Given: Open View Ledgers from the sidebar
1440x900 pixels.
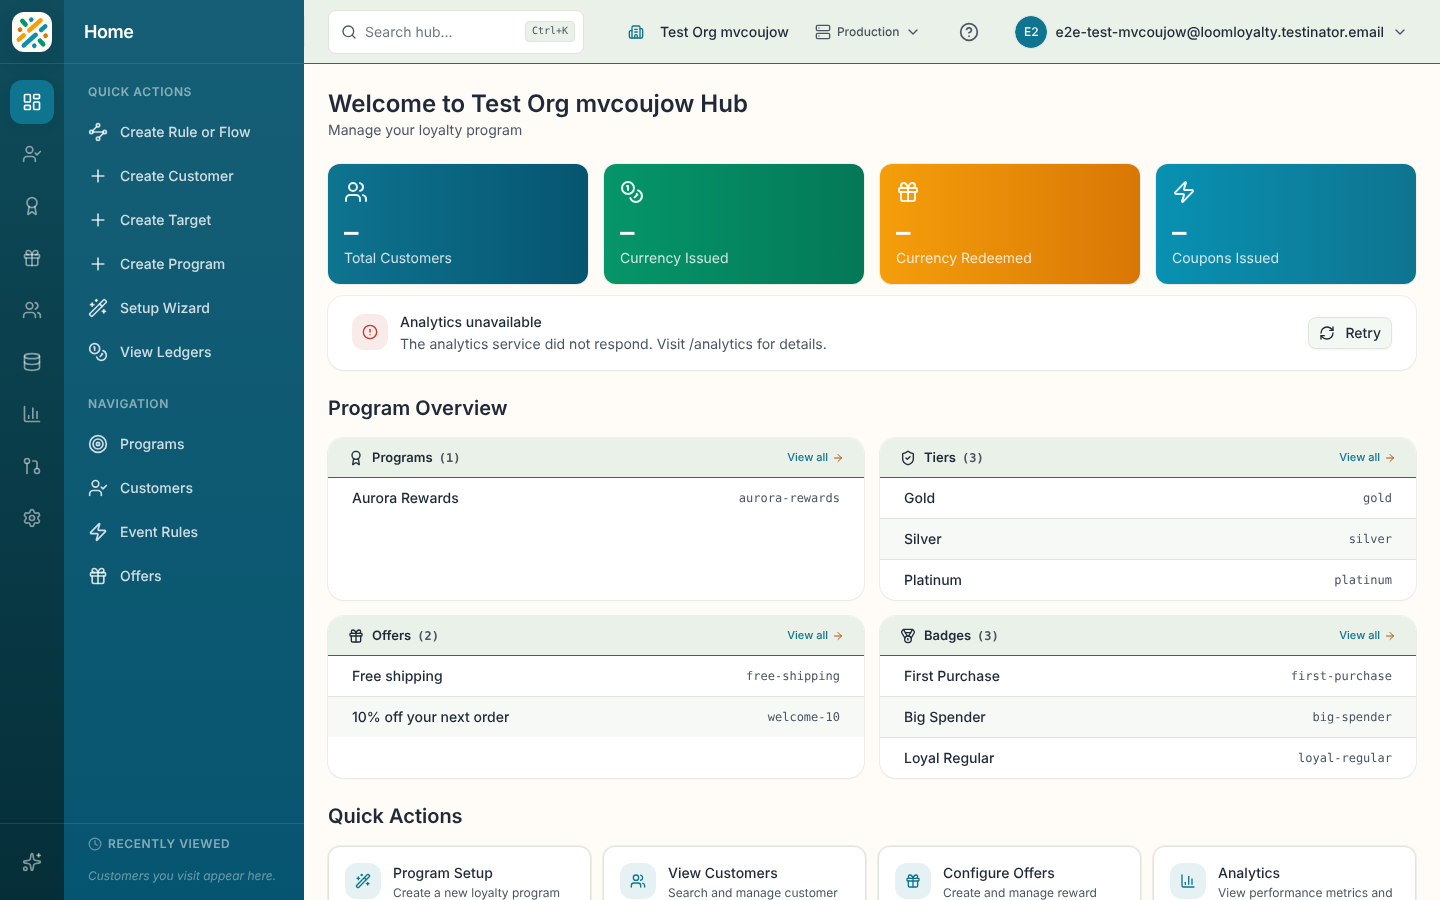Looking at the screenshot, I should 184,352.
